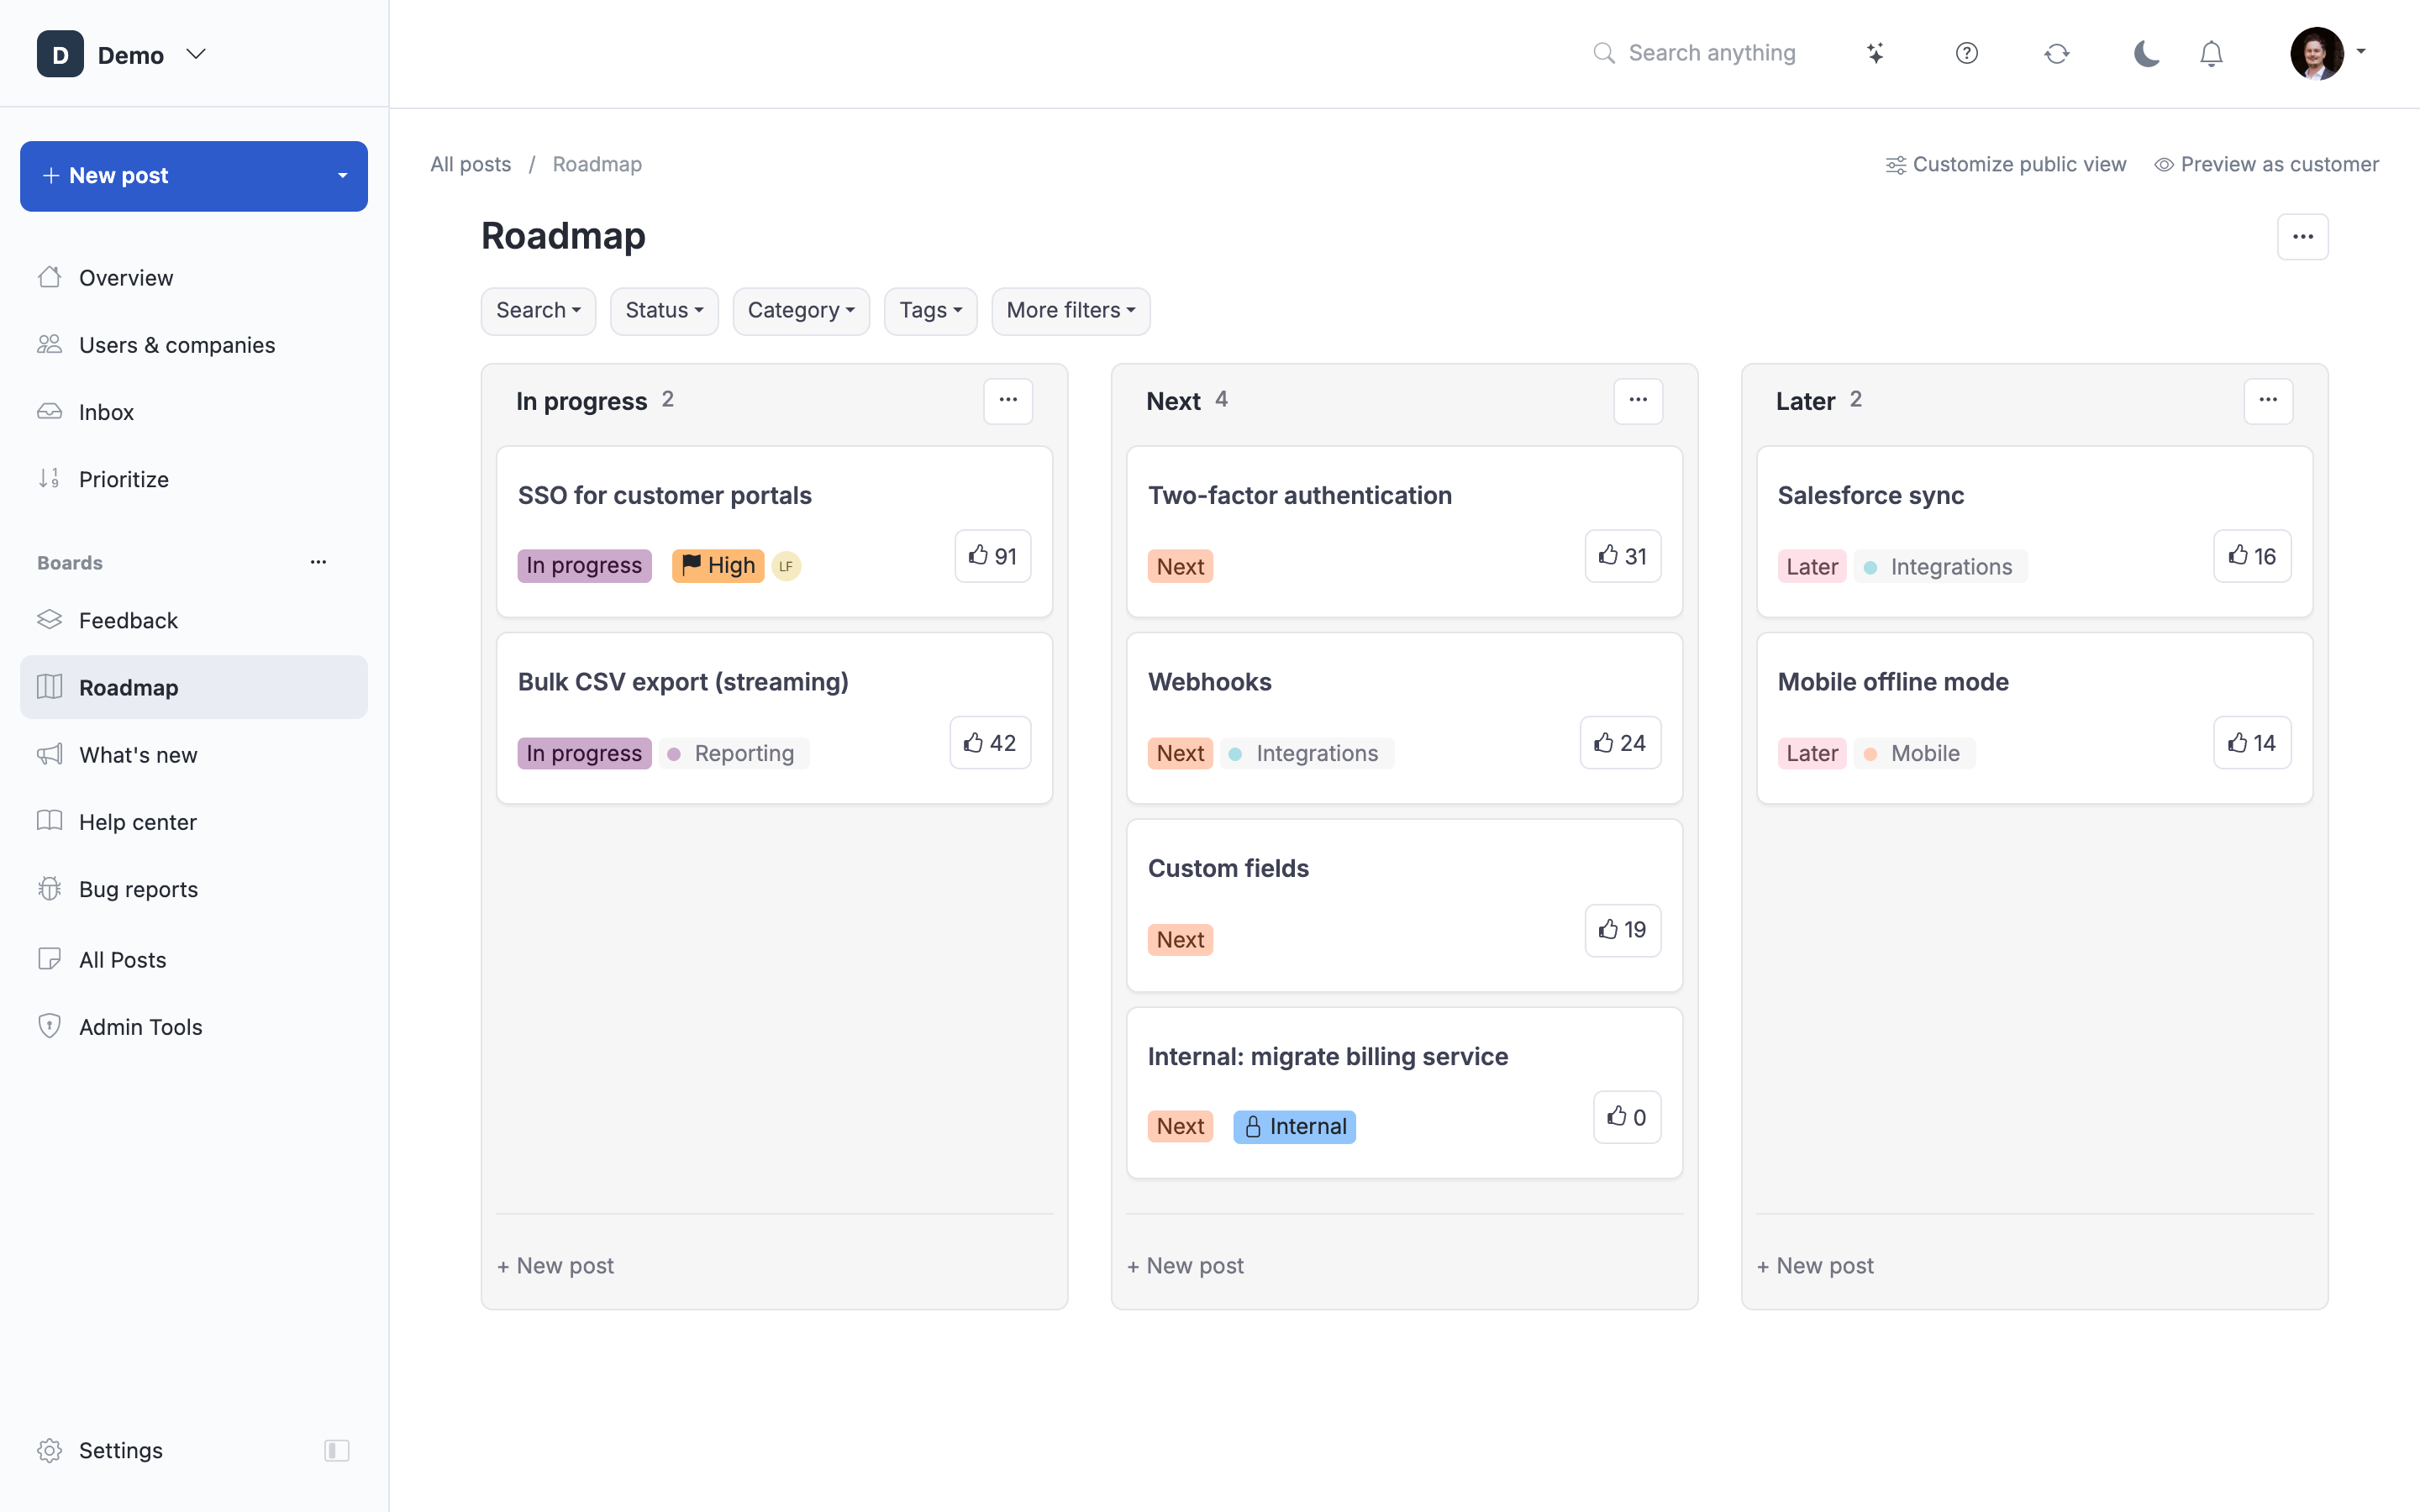Add New post in In progress column
2420x1512 pixels.
[555, 1266]
